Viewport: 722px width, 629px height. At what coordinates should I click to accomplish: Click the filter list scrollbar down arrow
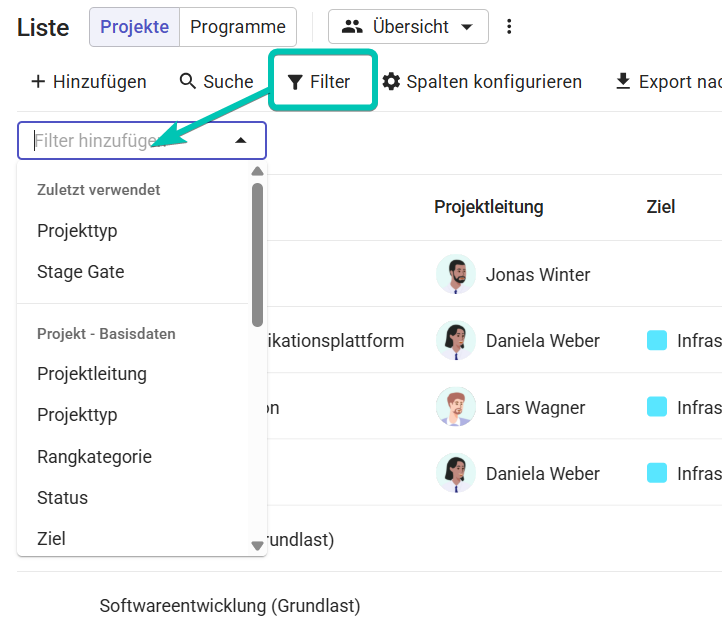point(257,546)
